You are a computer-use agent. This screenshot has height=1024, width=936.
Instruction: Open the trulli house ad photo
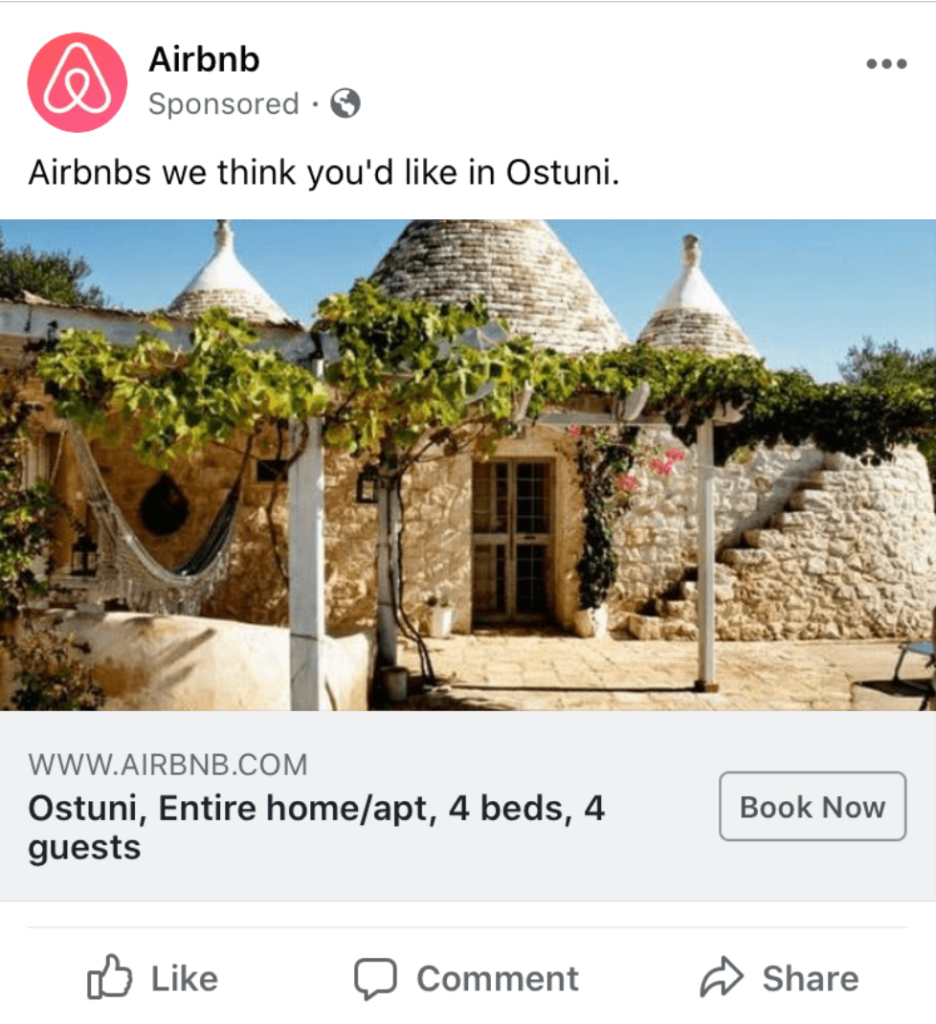468,465
